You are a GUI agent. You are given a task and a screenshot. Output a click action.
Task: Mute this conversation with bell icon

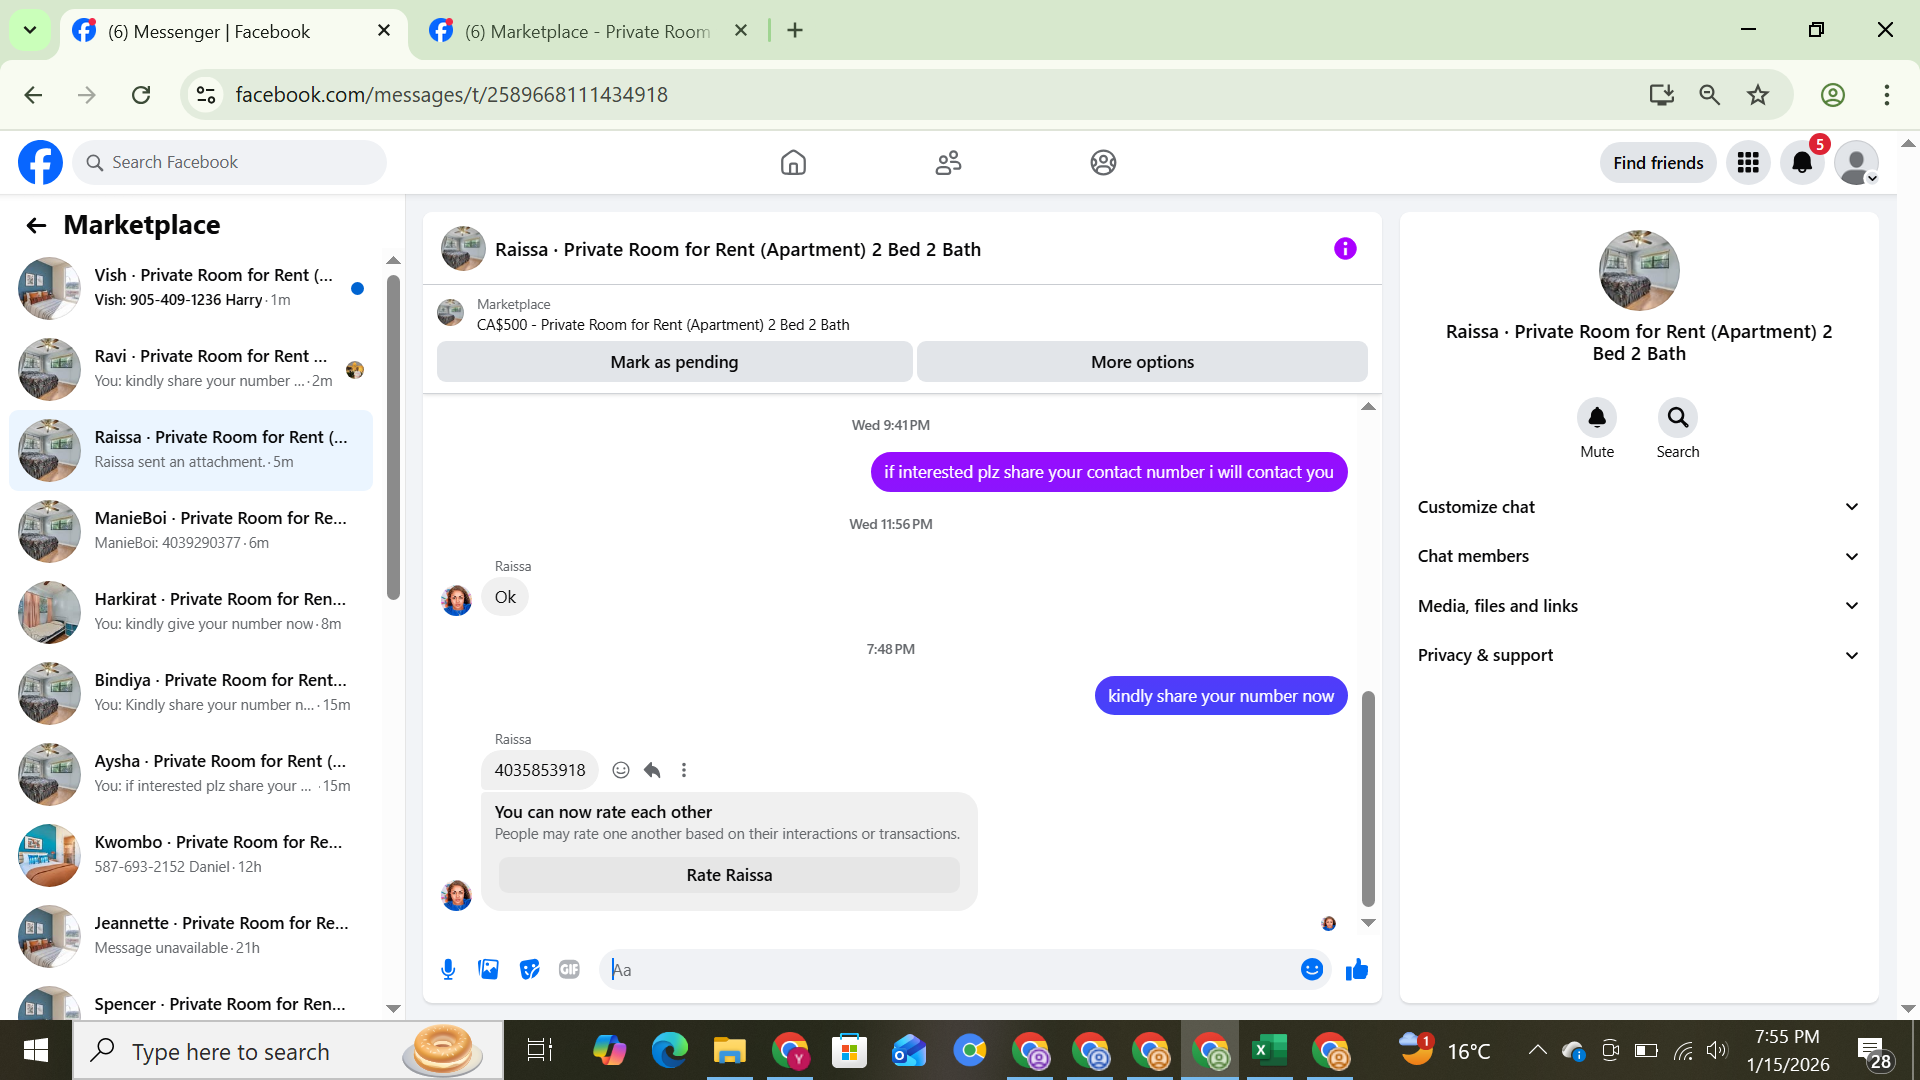point(1596,418)
